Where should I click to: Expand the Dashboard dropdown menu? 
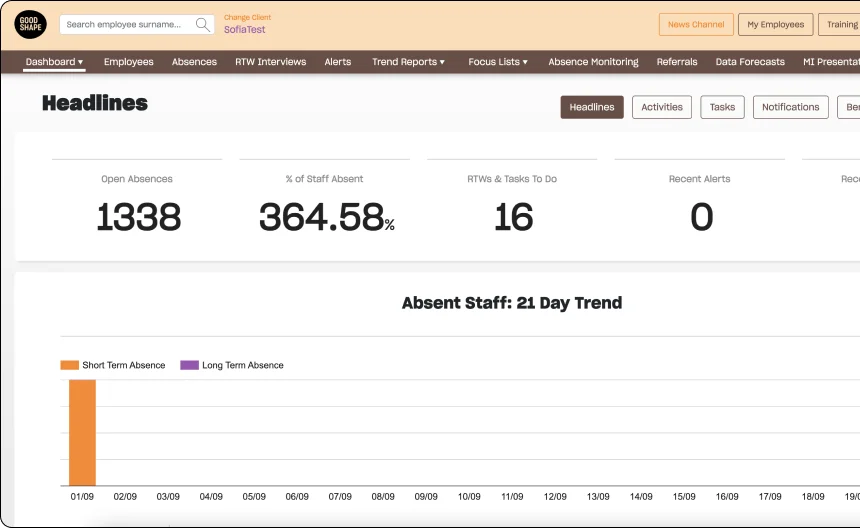point(54,62)
